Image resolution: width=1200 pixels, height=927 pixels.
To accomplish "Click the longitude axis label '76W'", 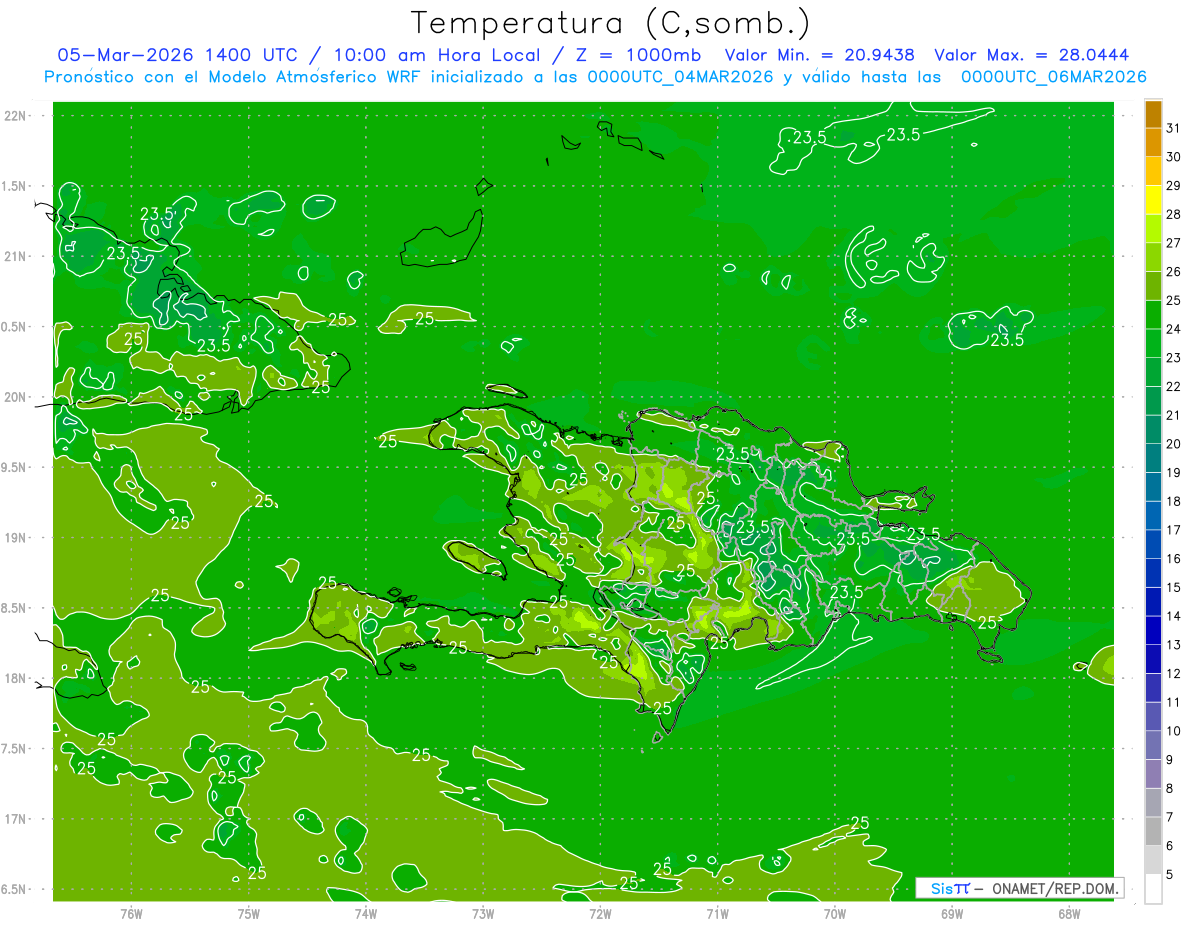I will tap(131, 913).
